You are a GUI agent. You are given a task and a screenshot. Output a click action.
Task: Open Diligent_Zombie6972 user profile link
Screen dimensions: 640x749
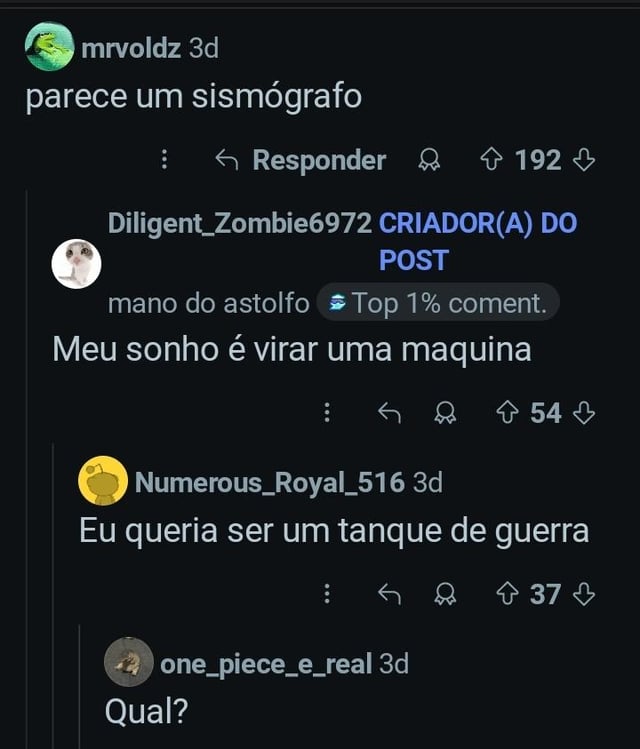(x=239, y=223)
